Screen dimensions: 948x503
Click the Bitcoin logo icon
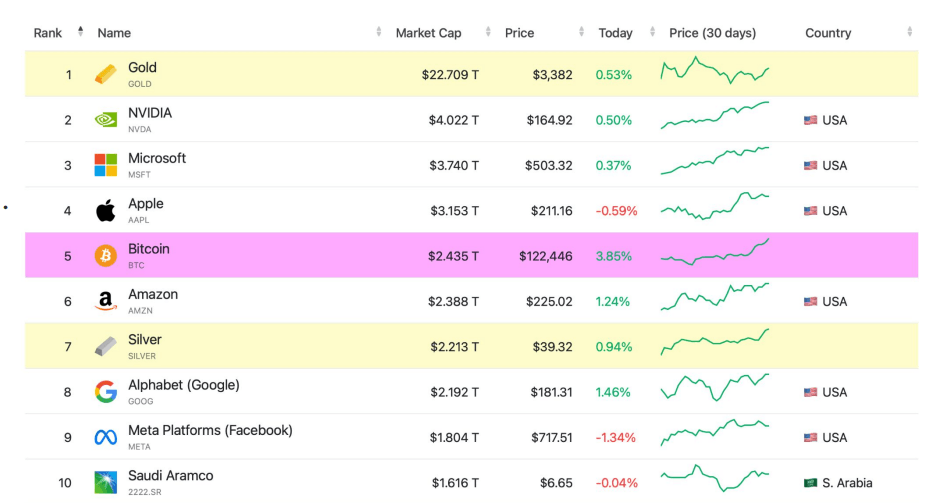click(105, 256)
